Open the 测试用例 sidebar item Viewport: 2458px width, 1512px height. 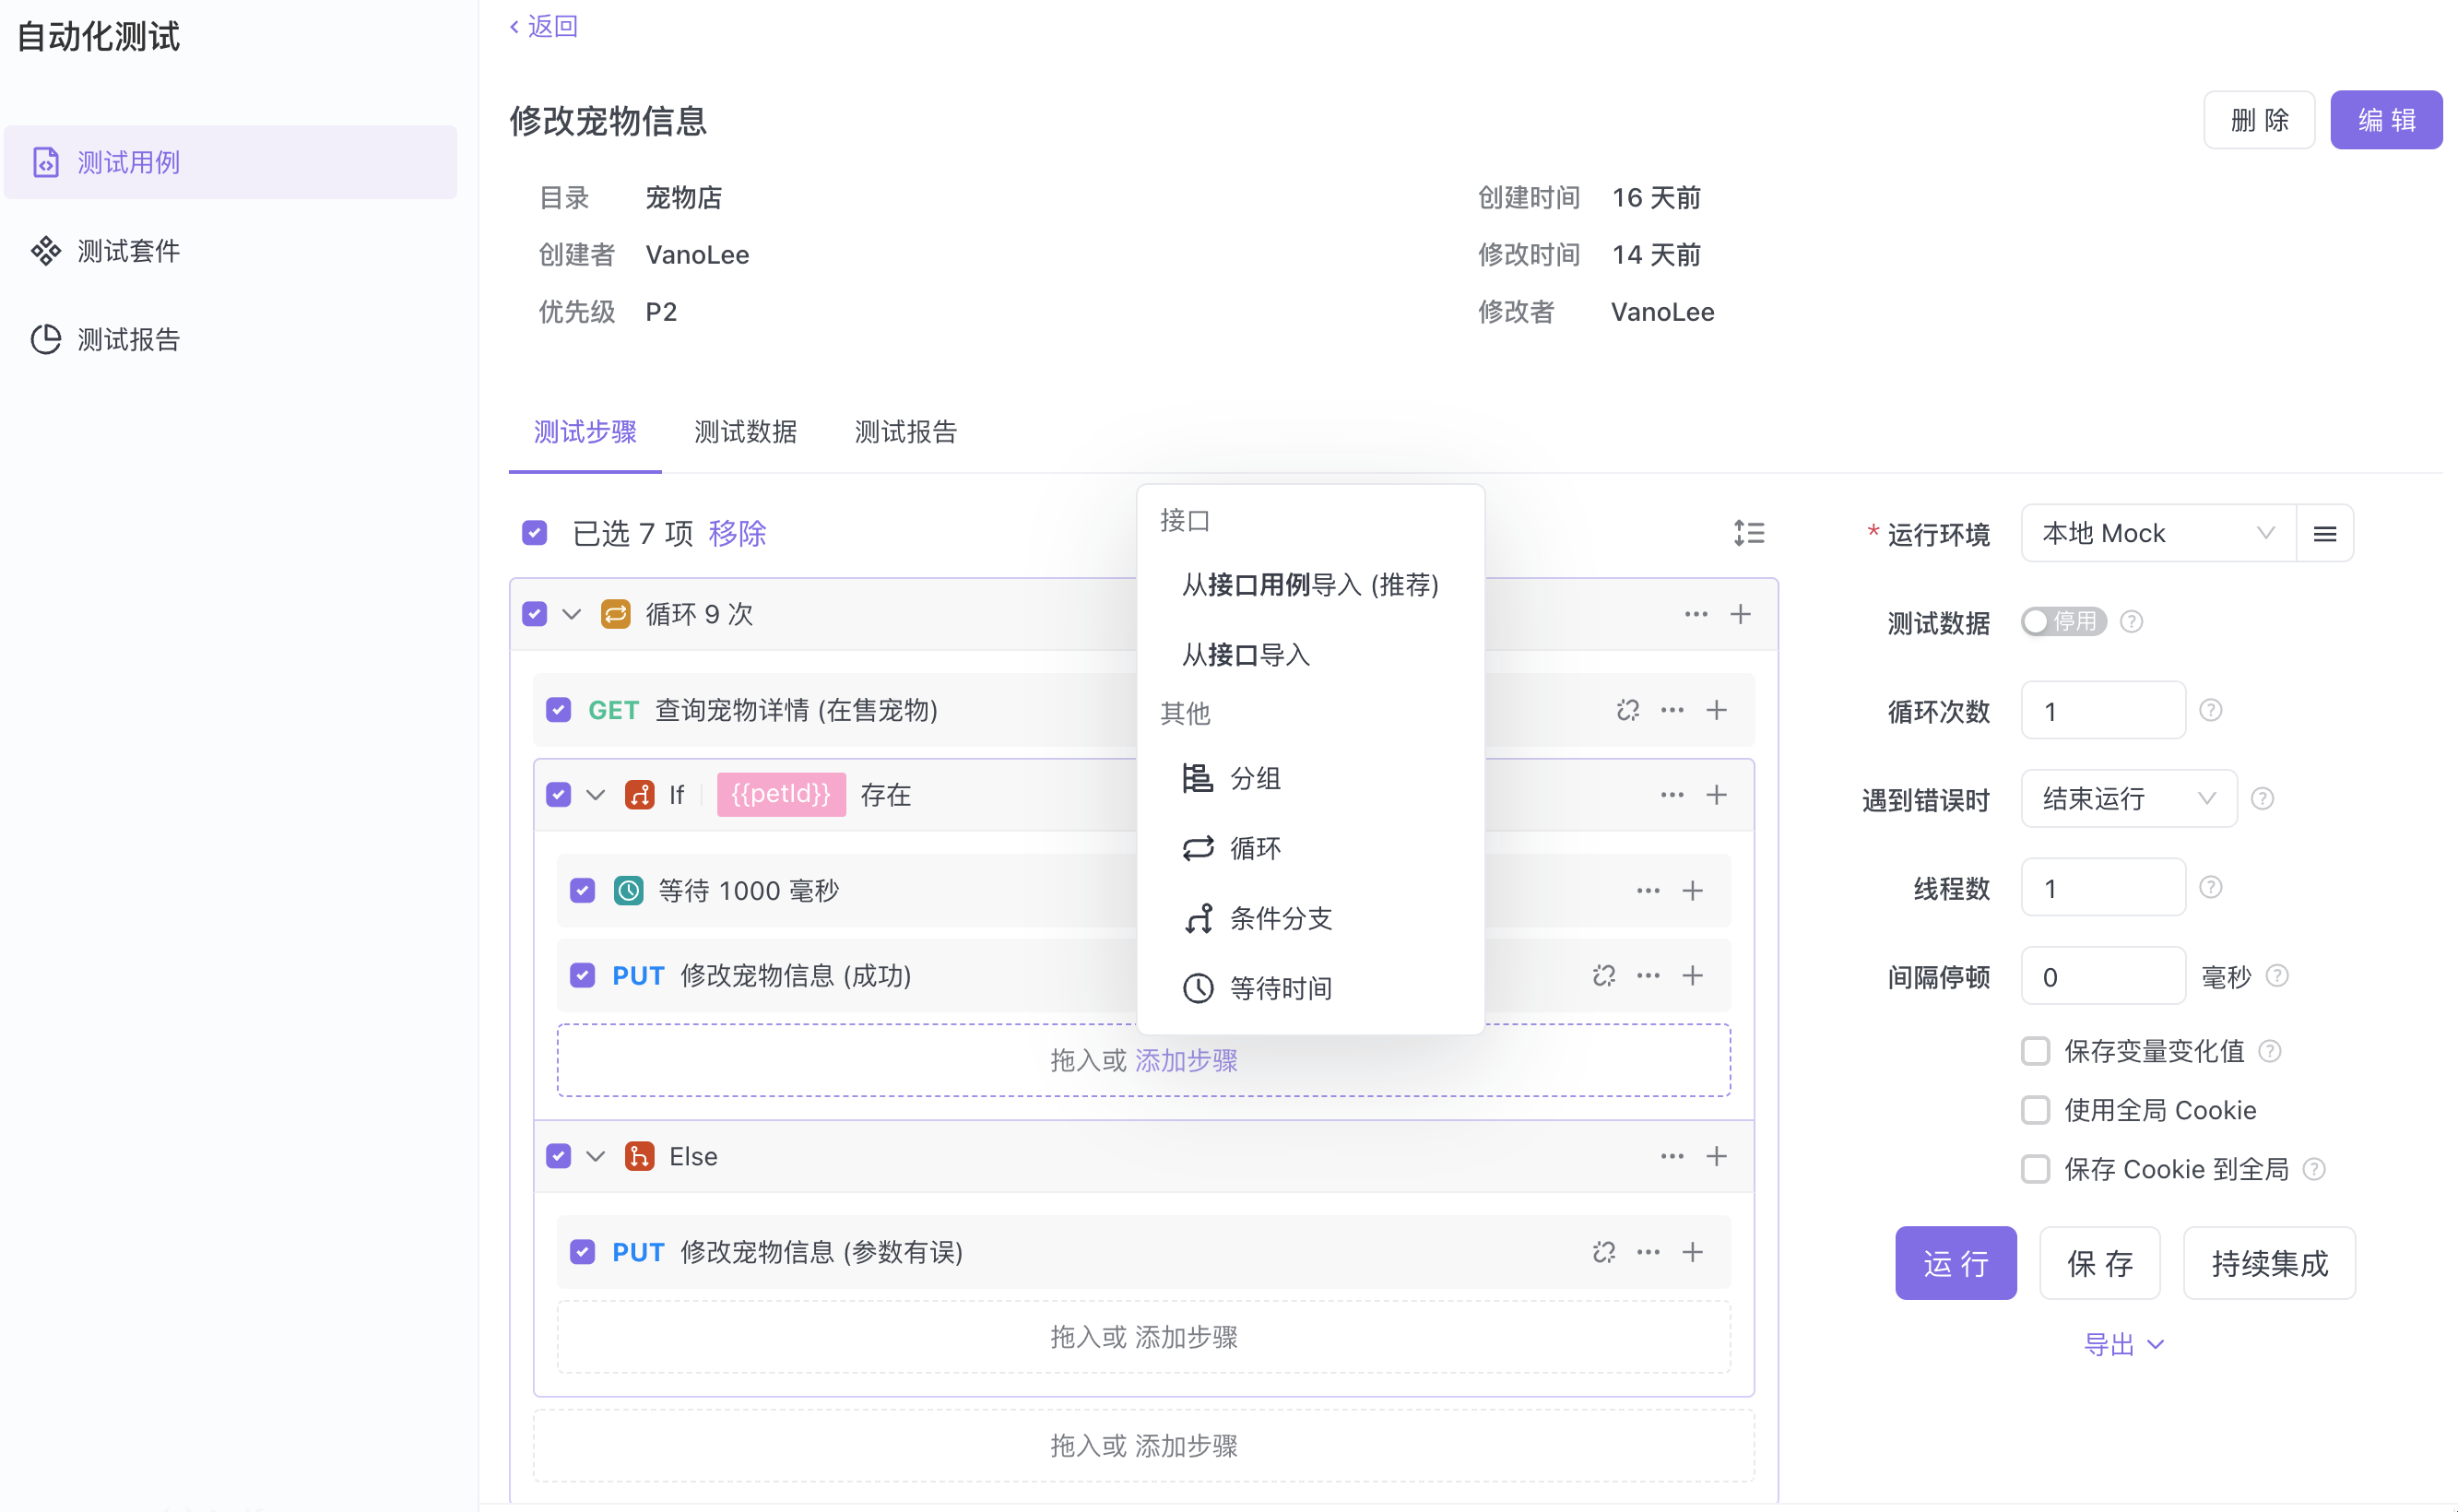pos(230,162)
